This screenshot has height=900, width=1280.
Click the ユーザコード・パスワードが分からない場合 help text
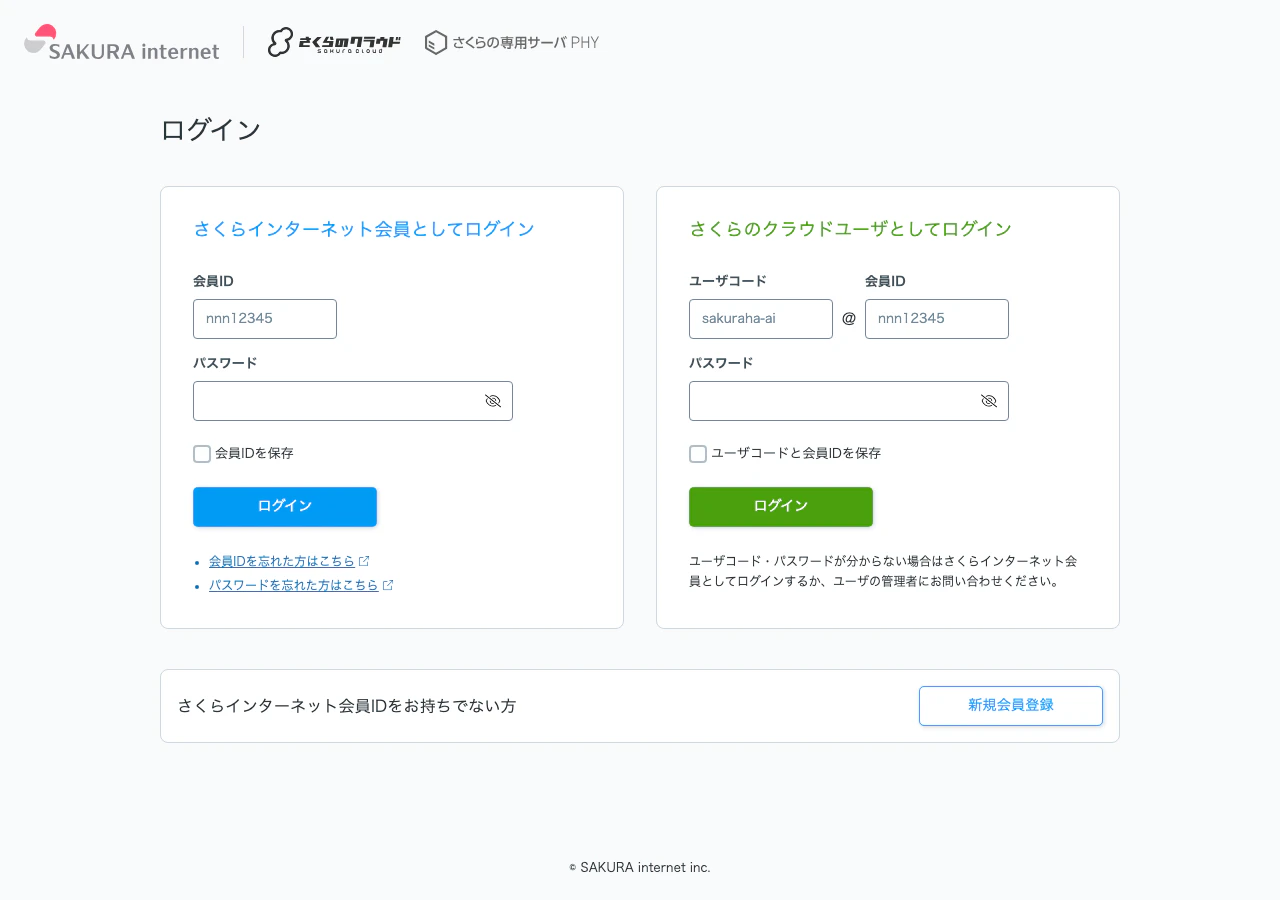tap(883, 571)
